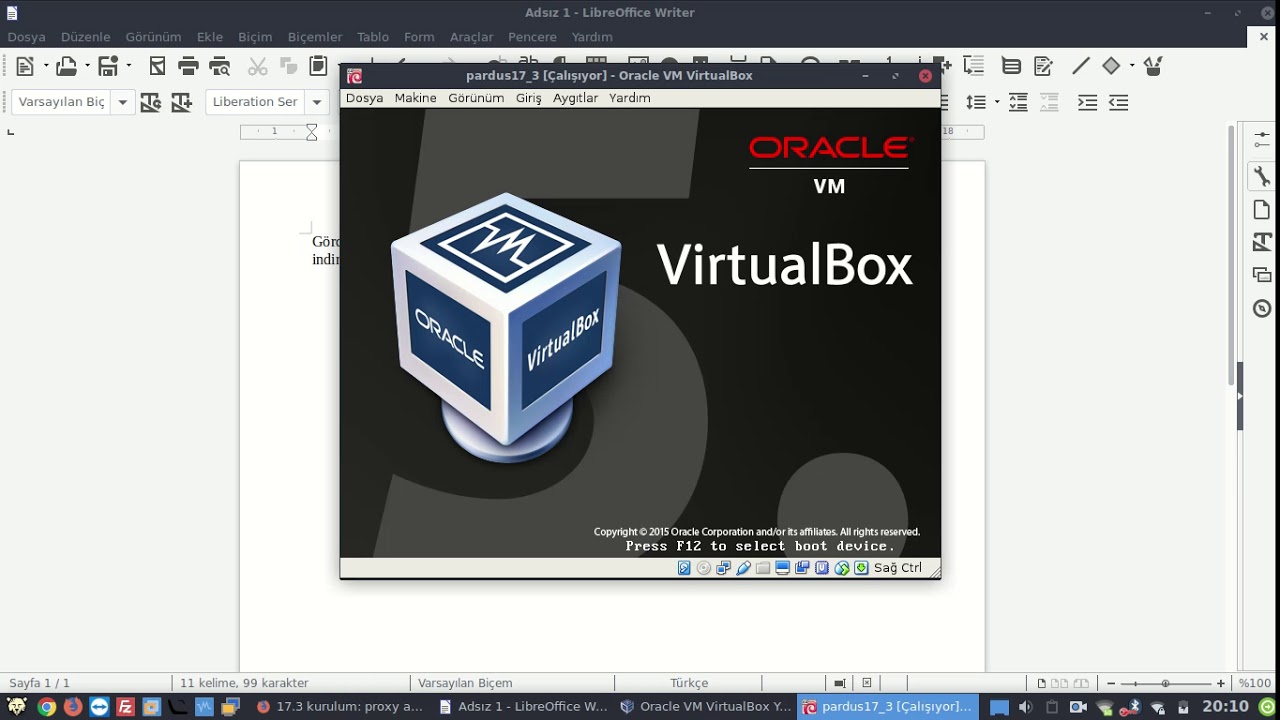Open Liberation Serif font name dropdown
Image resolution: width=1280 pixels, height=720 pixels.
[316, 102]
